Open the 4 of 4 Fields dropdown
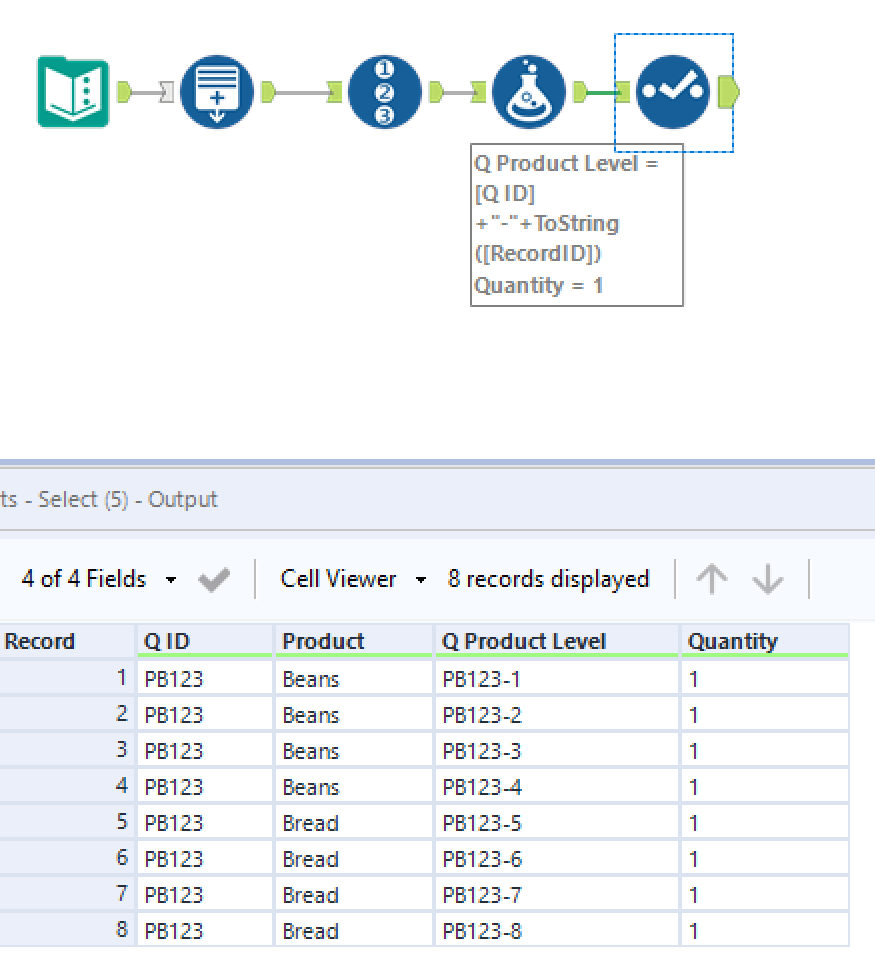 click(99, 579)
